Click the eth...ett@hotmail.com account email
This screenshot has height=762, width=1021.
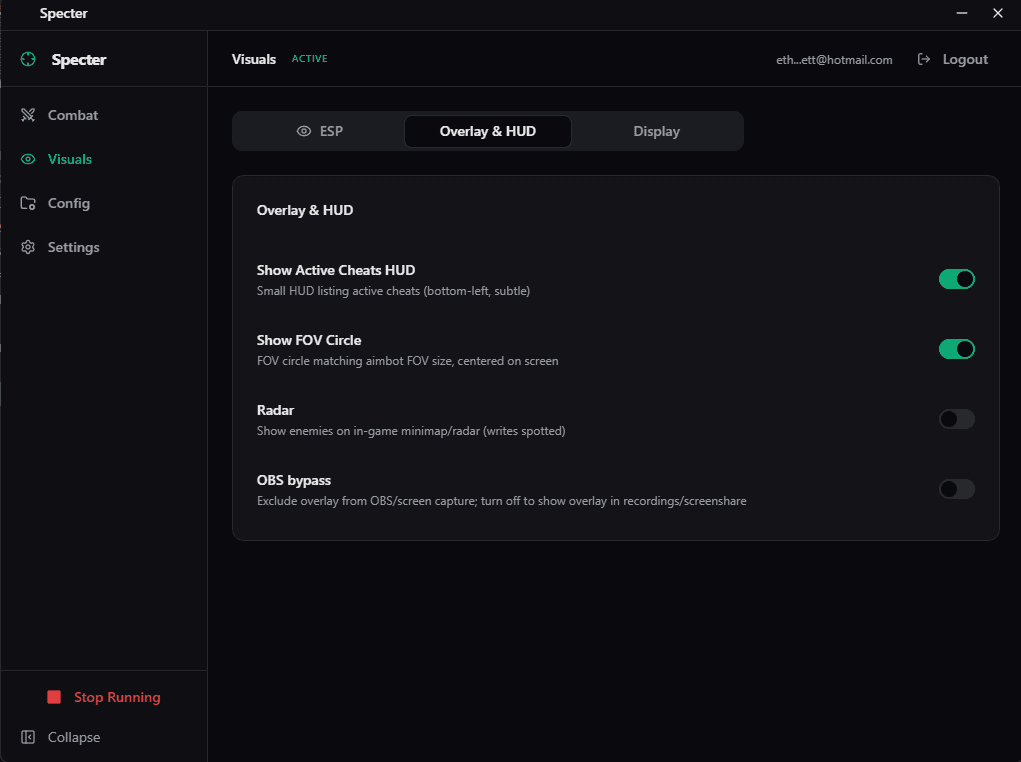click(834, 59)
